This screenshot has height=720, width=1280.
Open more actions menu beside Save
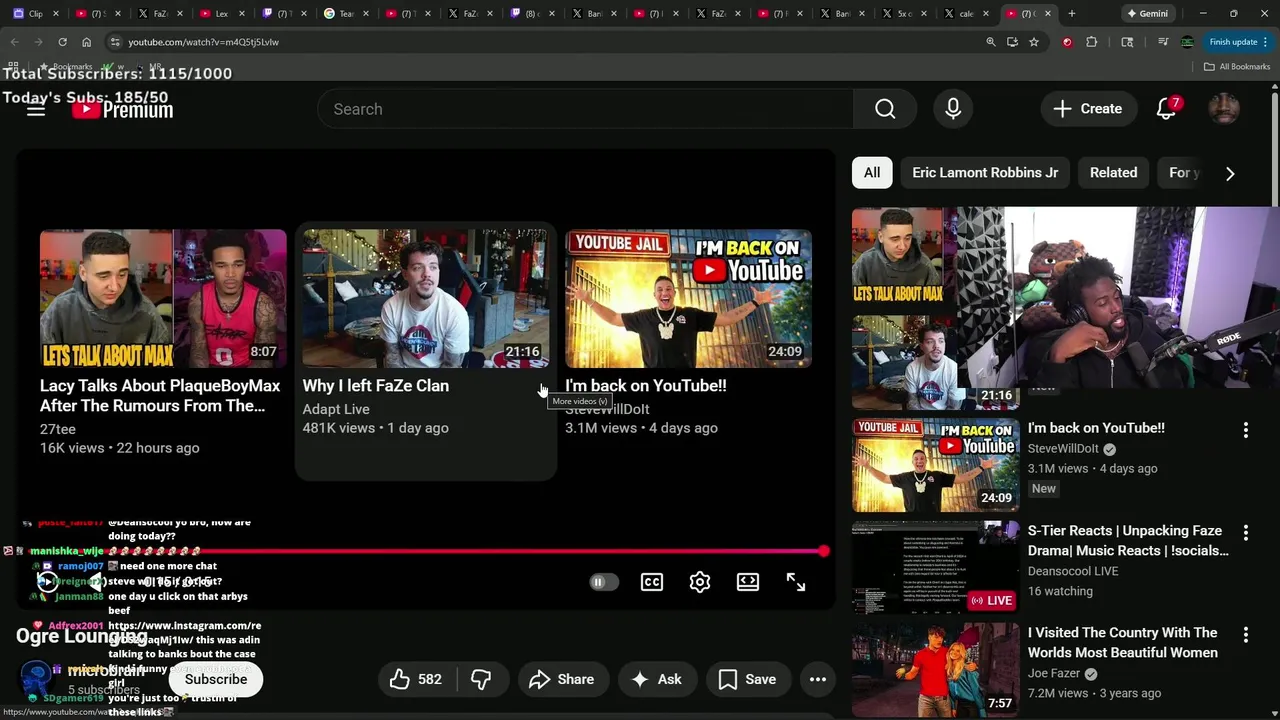pos(818,679)
